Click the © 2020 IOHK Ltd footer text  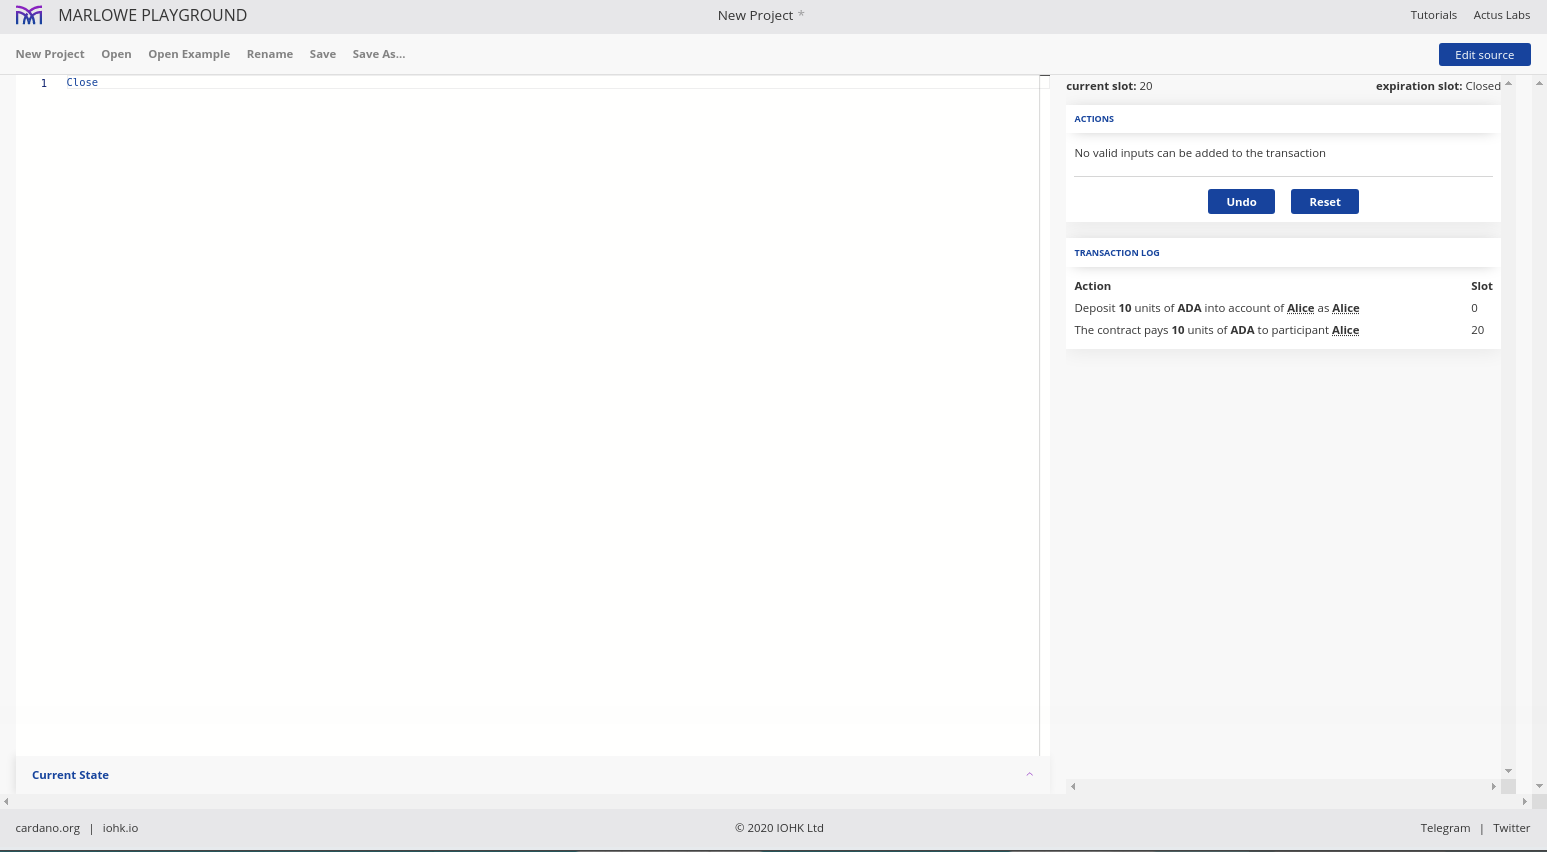click(x=779, y=828)
